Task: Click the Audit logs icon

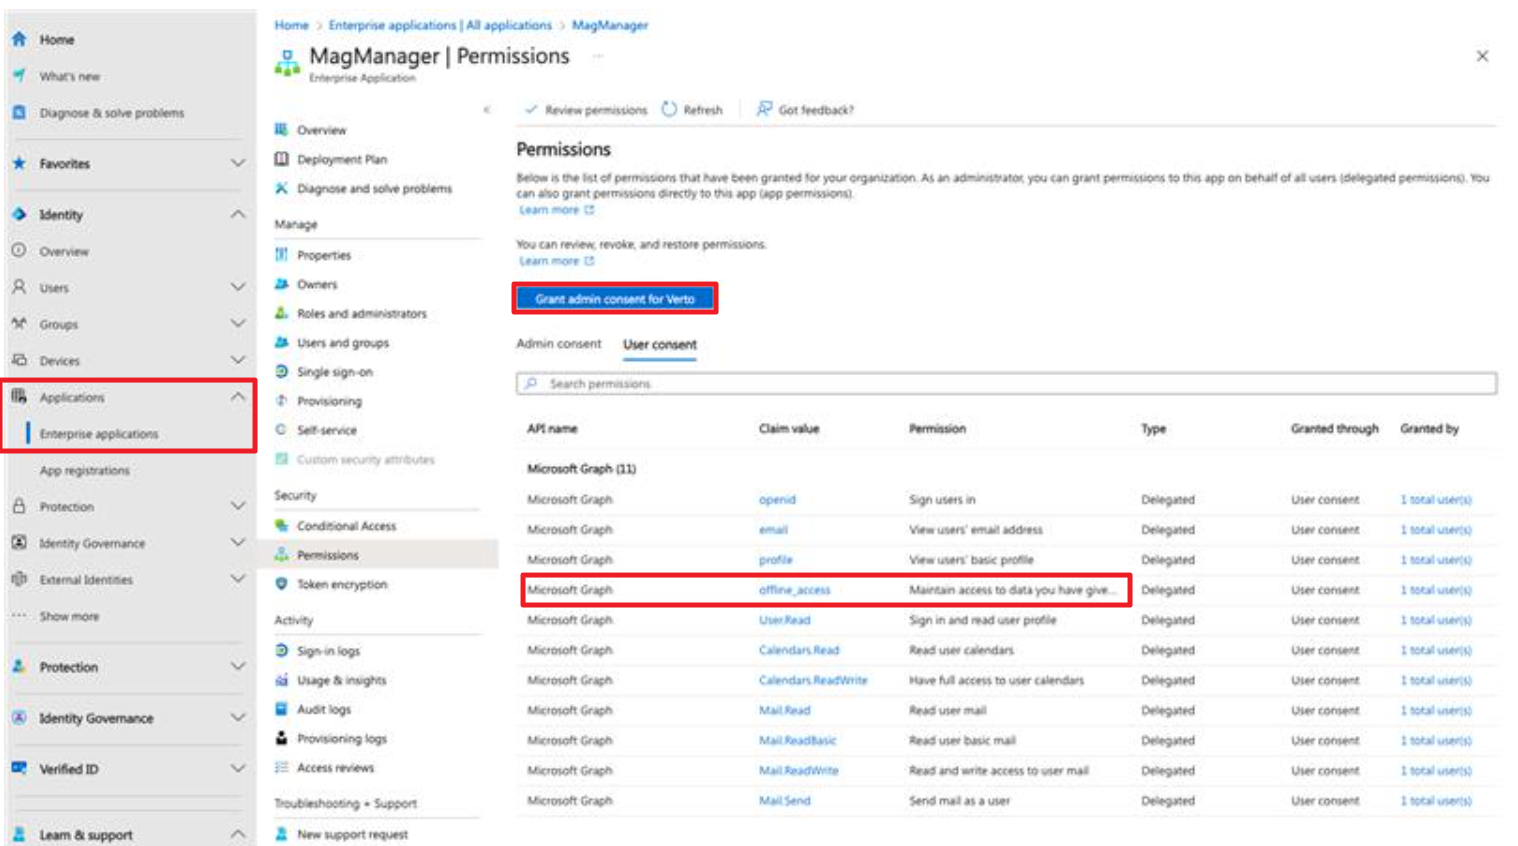Action: [282, 709]
